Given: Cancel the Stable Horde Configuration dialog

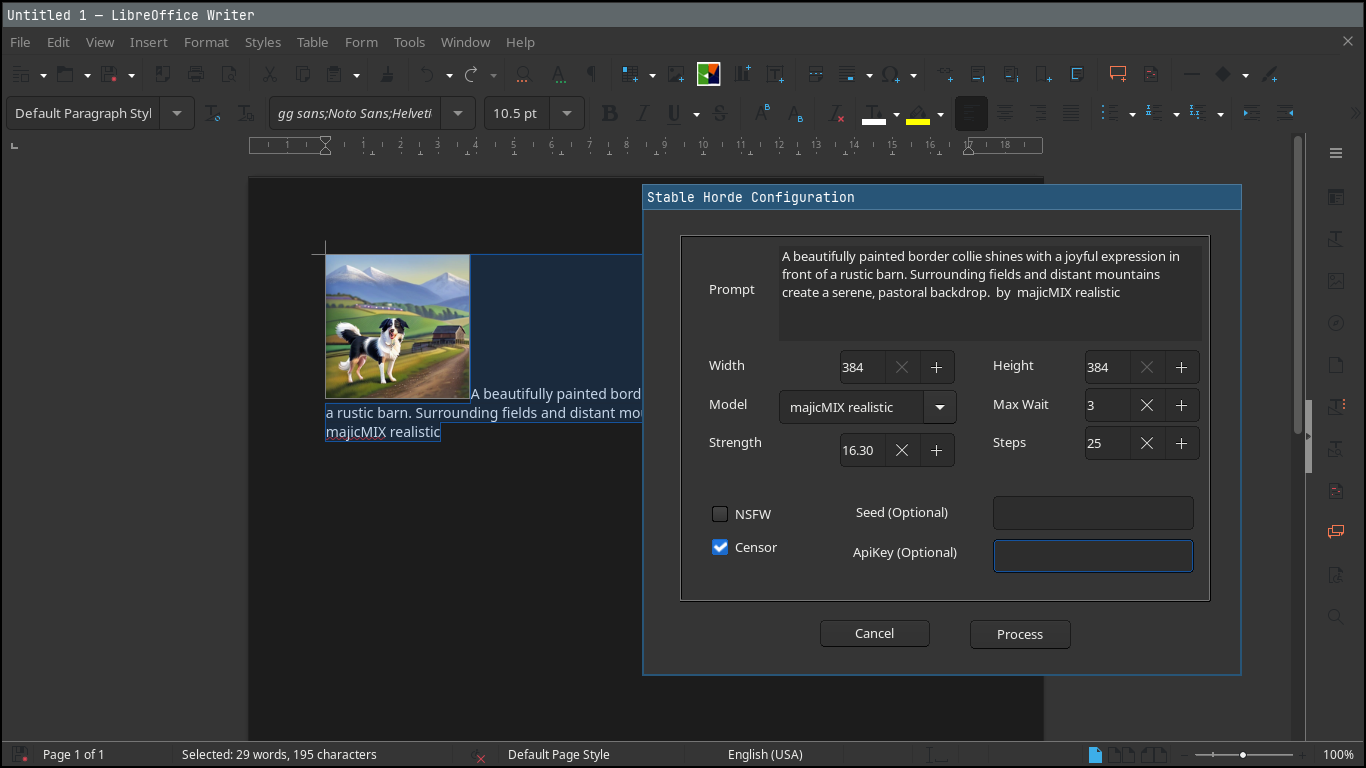Looking at the screenshot, I should click(874, 633).
